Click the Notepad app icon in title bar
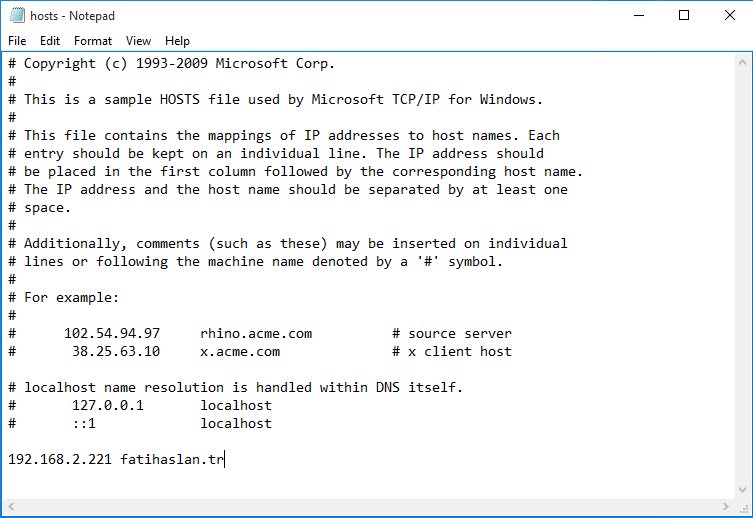The height and width of the screenshot is (518, 753). pyautogui.click(x=17, y=15)
